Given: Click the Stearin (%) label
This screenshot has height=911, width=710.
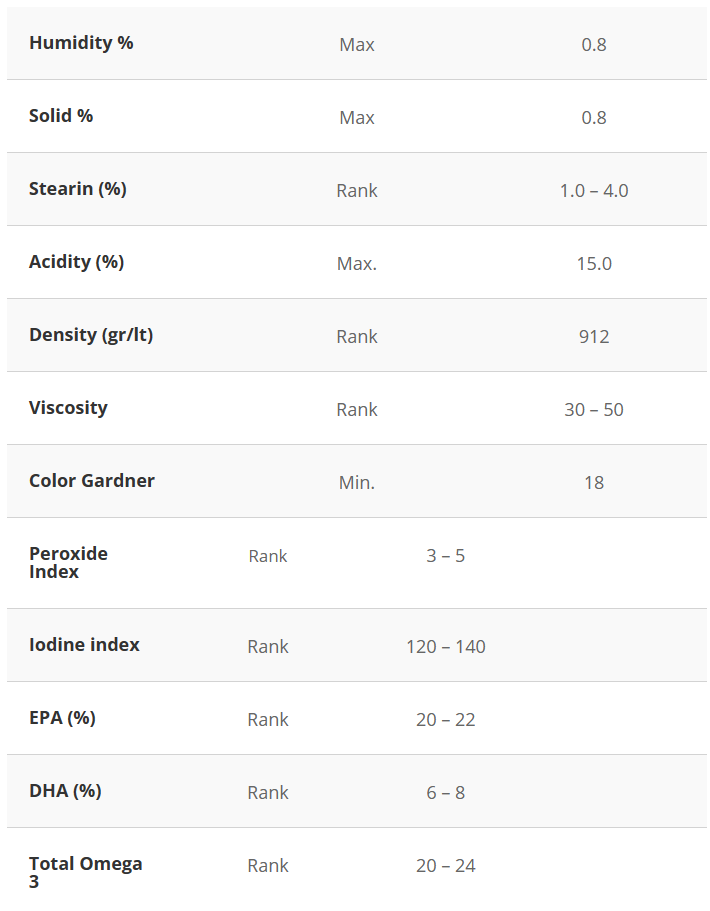Looking at the screenshot, I should [78, 189].
